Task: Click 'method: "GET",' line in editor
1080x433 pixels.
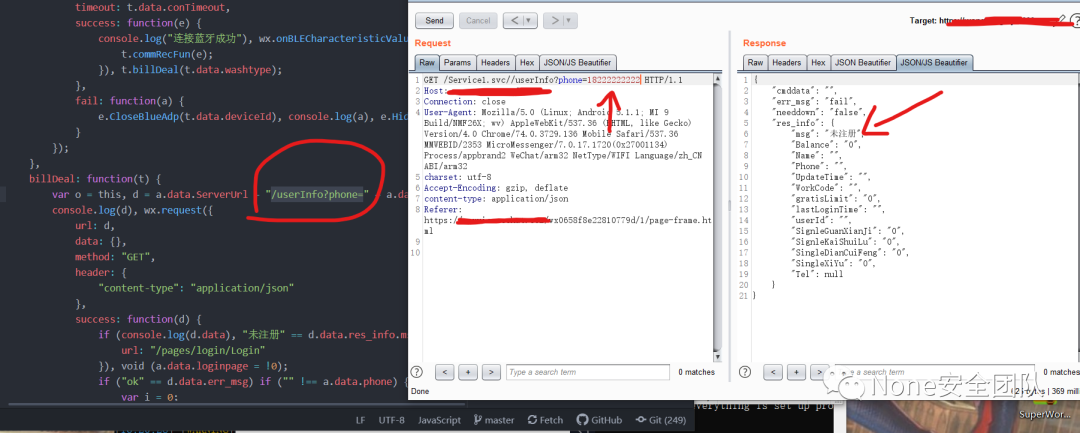Action: 116,257
